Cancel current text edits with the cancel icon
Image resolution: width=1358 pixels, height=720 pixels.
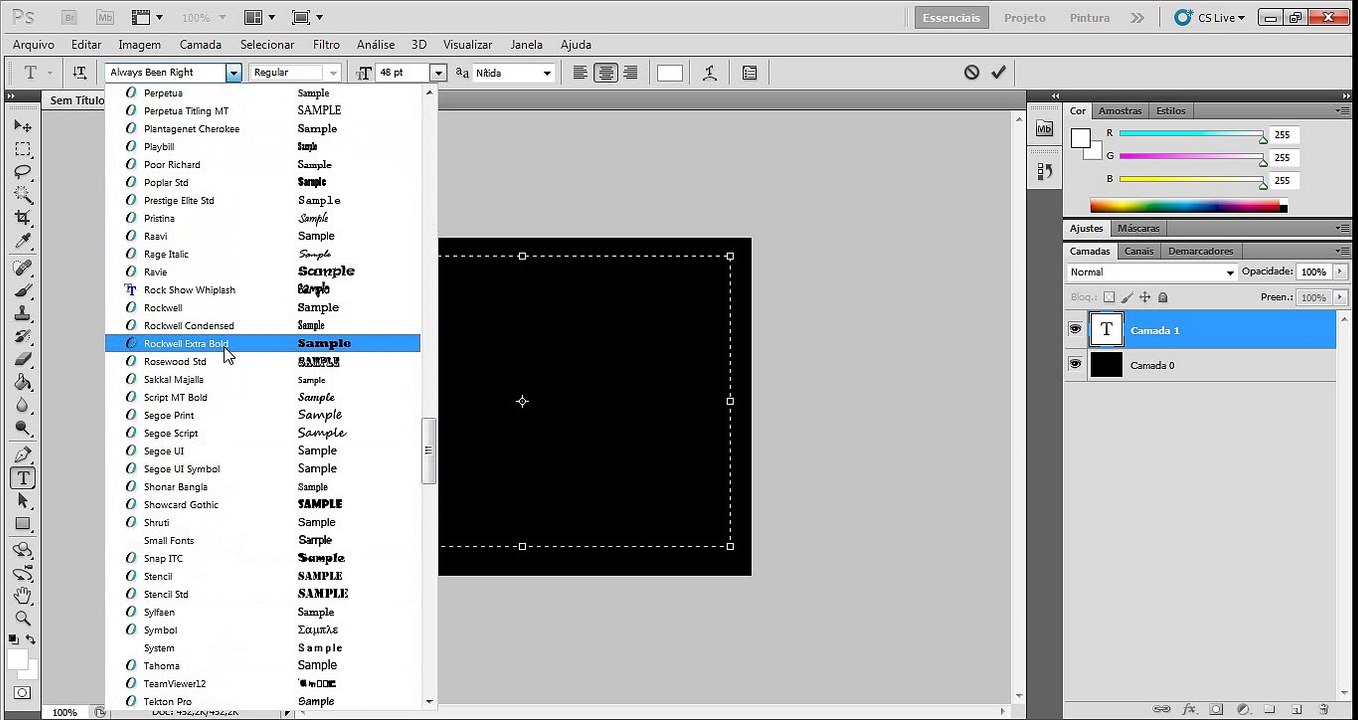[x=971, y=72]
